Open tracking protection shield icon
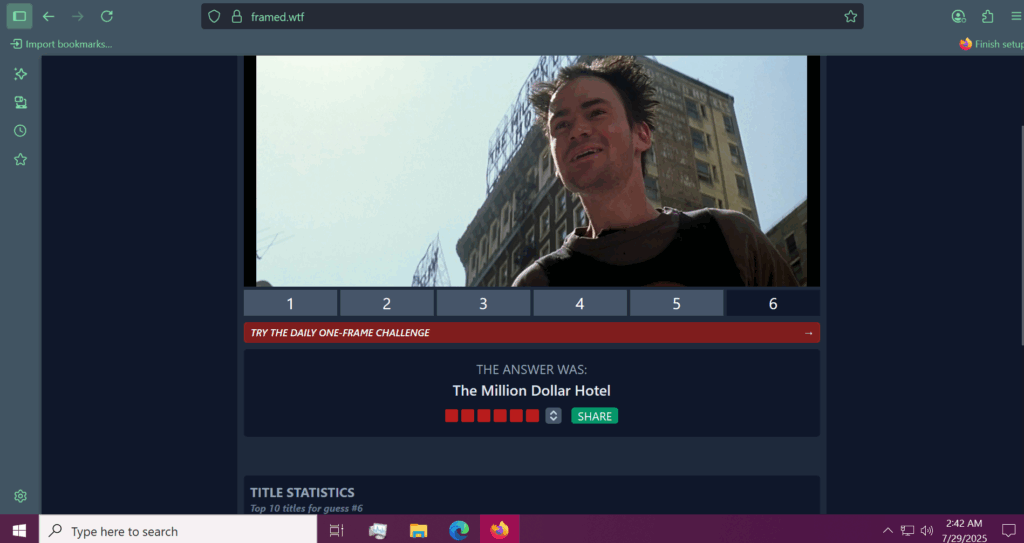The width and height of the screenshot is (1024, 543). tap(213, 16)
